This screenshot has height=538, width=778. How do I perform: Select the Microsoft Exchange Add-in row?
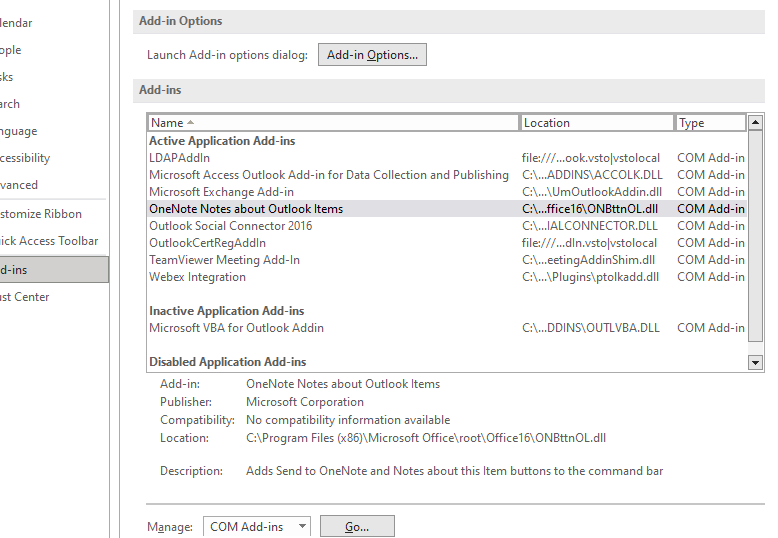[447, 192]
